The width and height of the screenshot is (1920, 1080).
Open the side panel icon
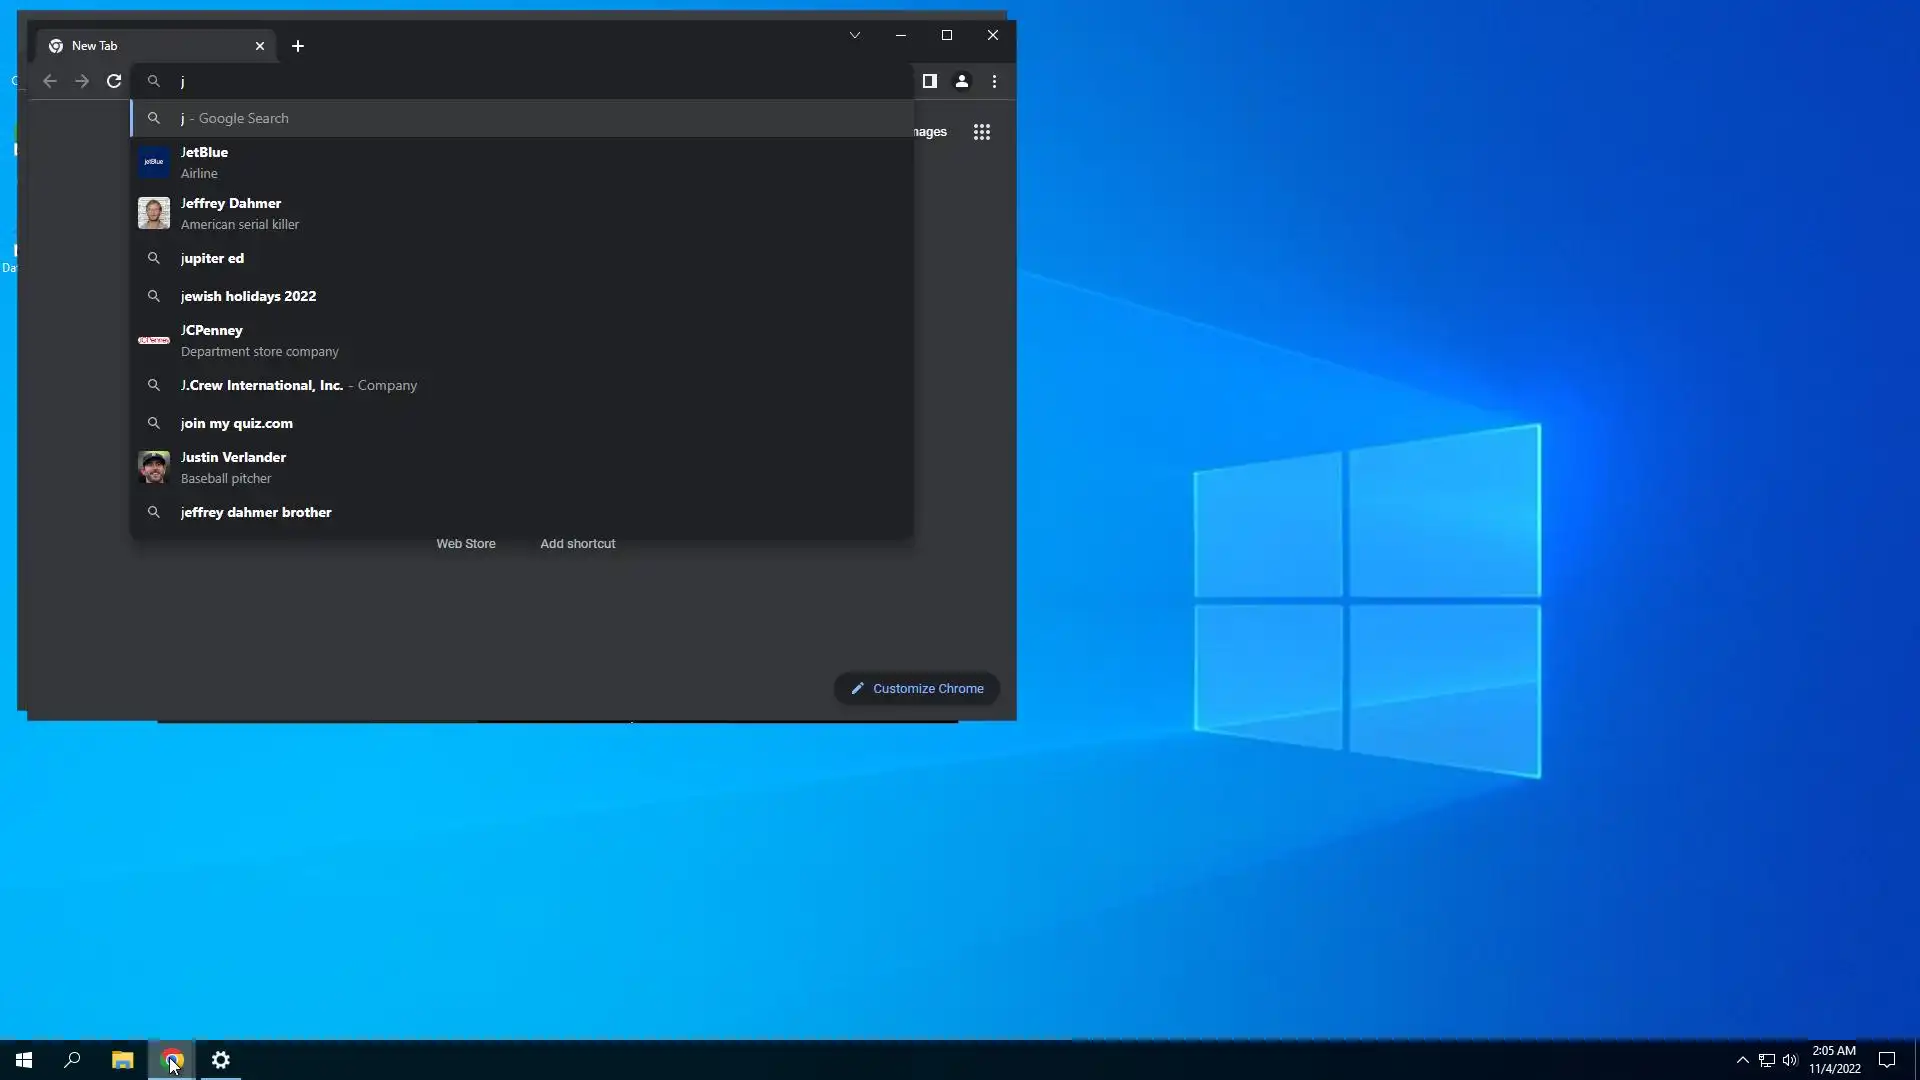929,81
